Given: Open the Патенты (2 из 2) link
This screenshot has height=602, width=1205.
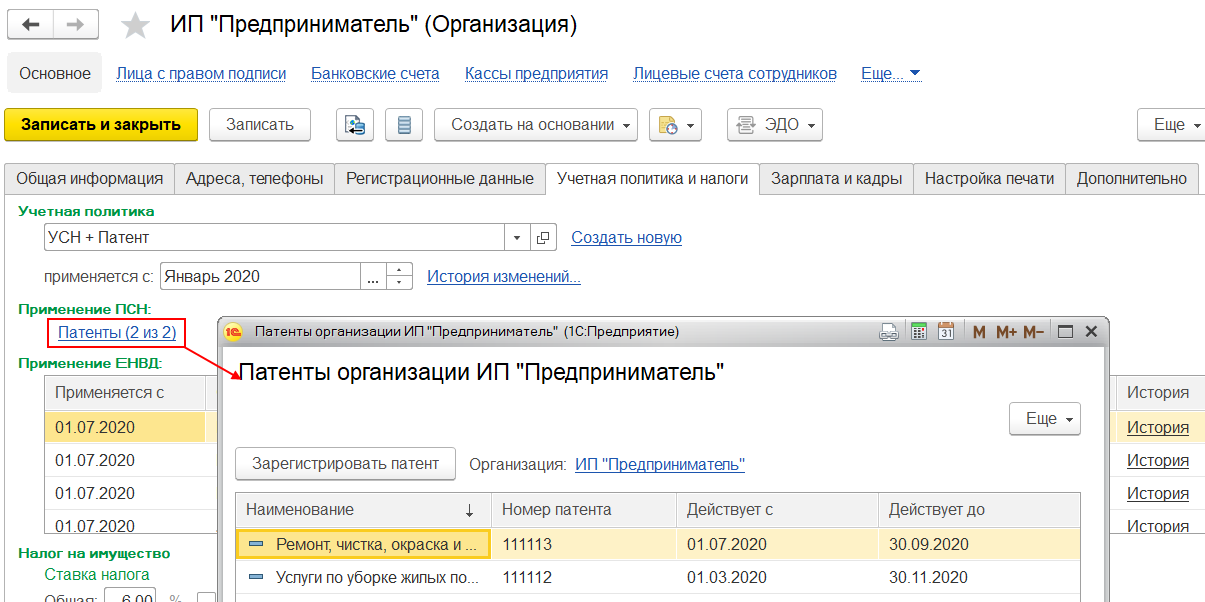Looking at the screenshot, I should pos(117,332).
